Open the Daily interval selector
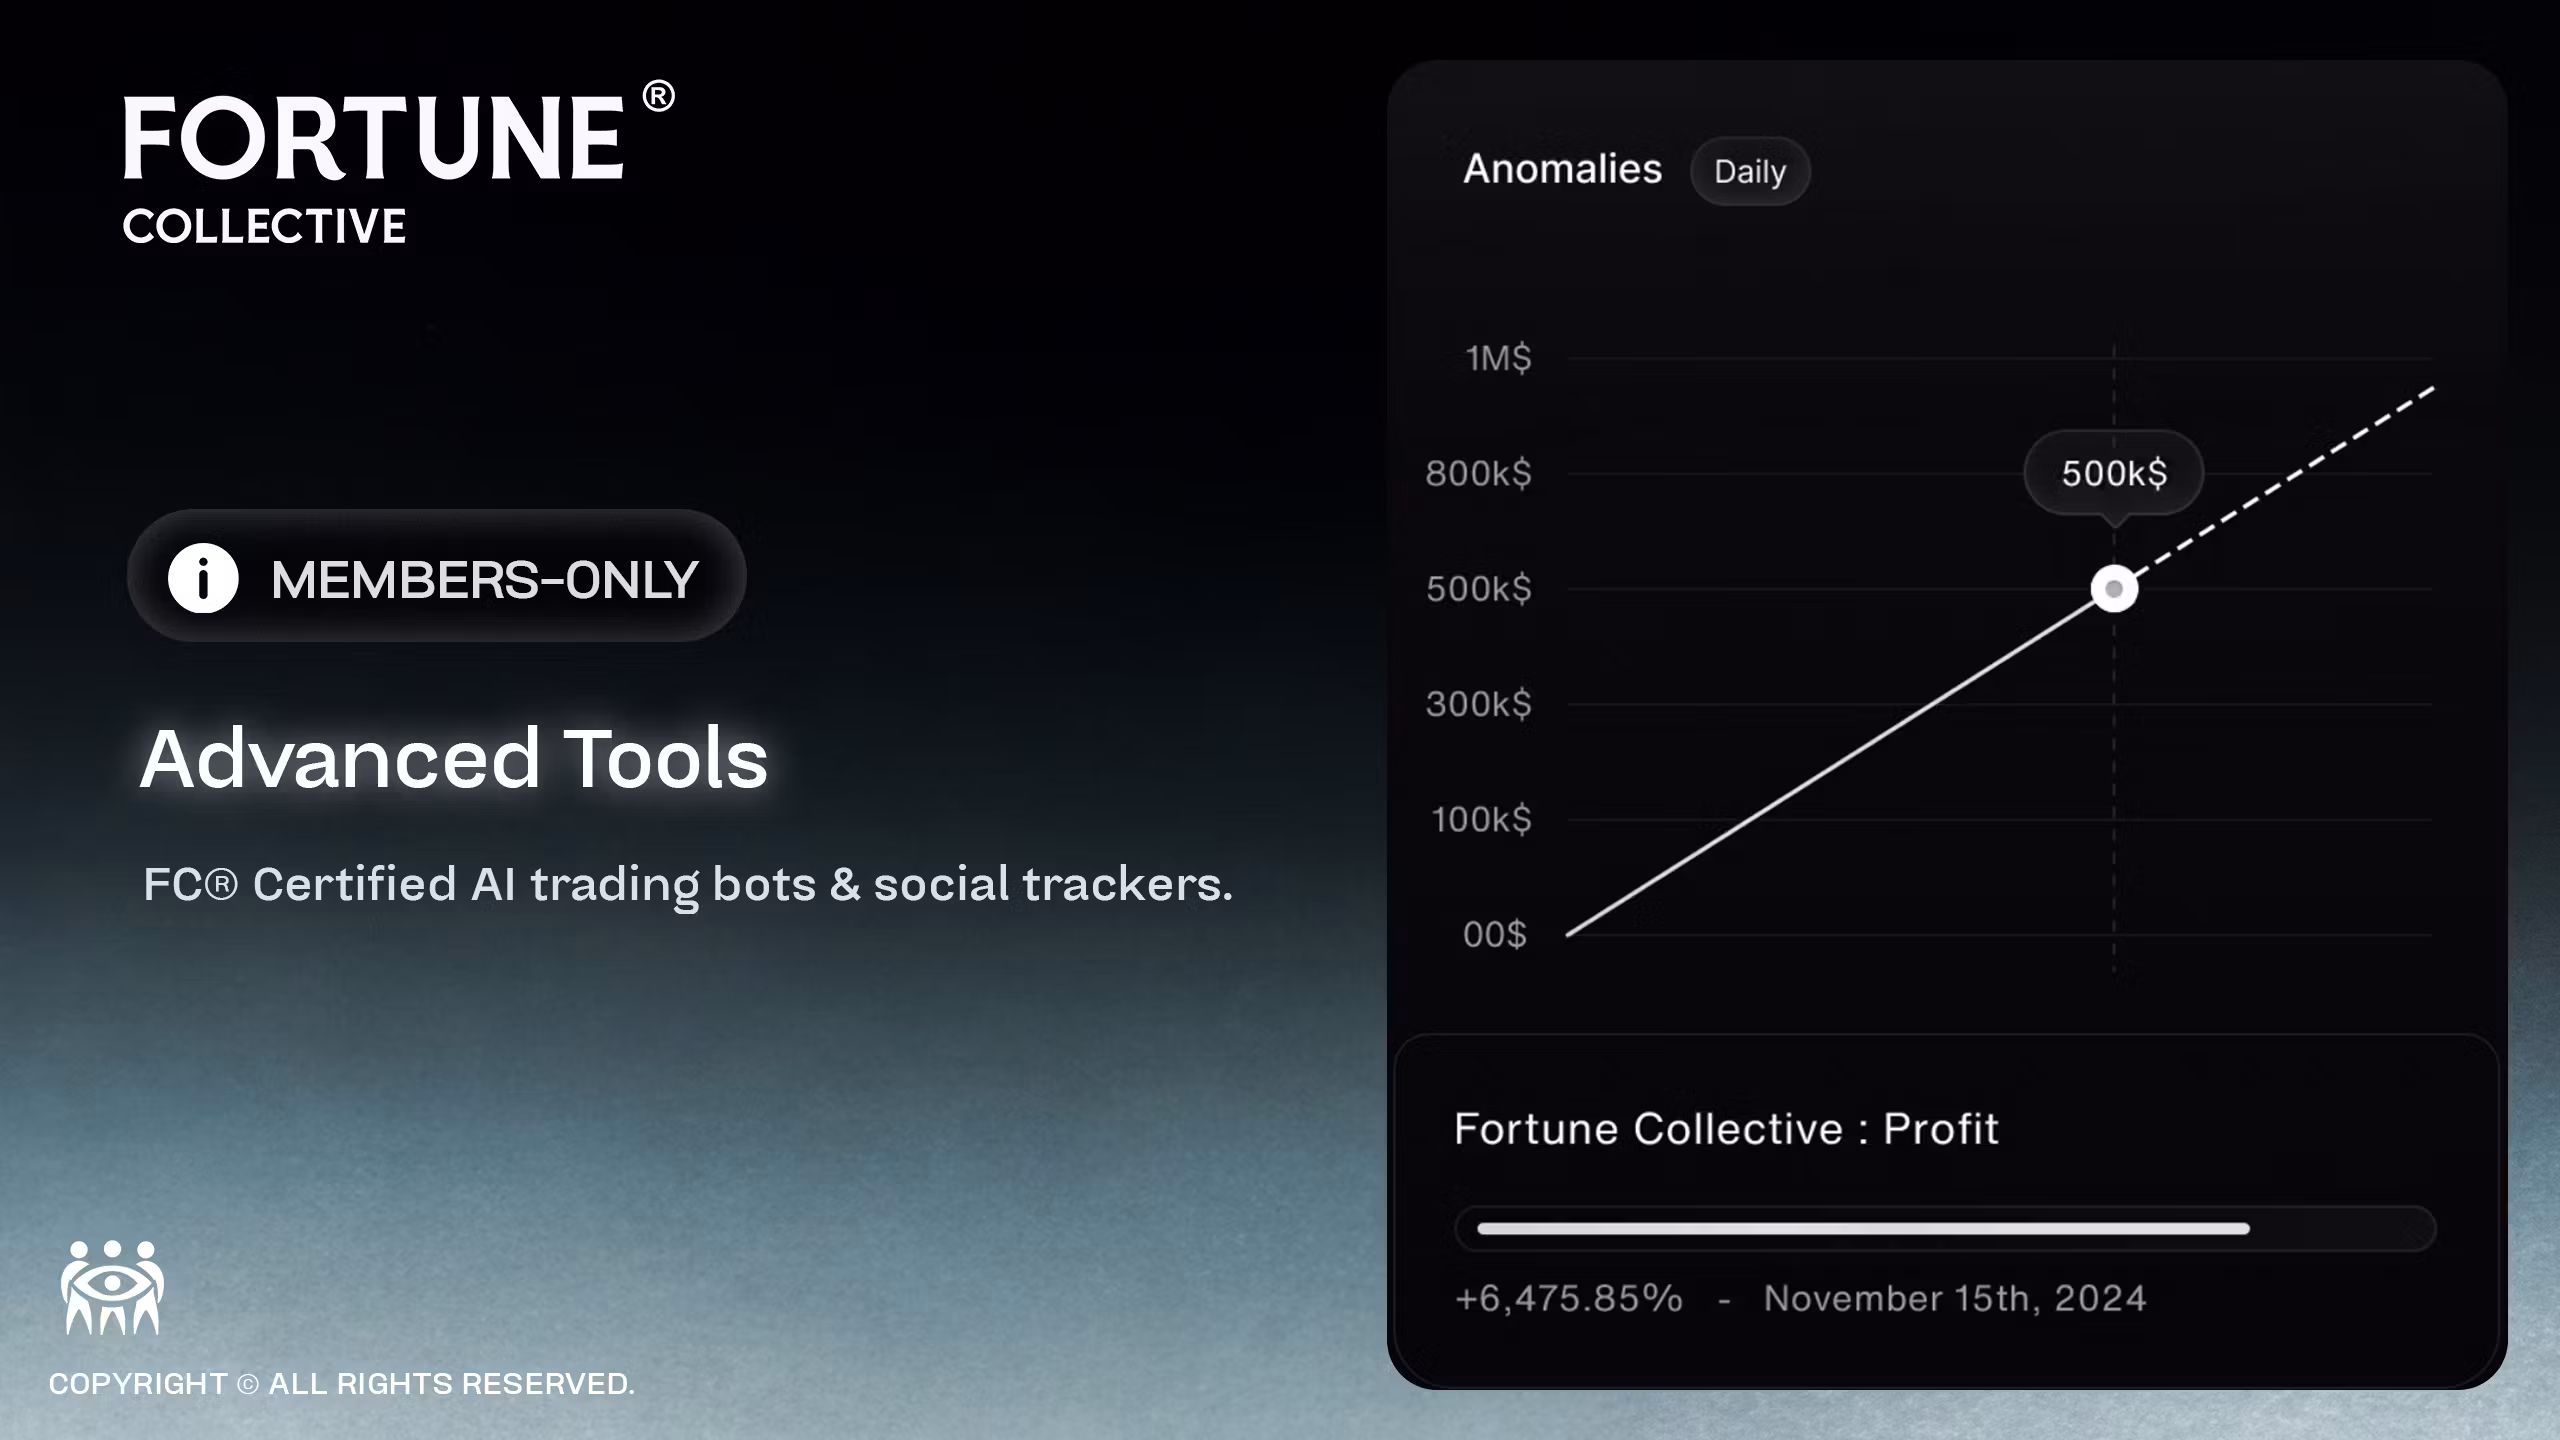 pos(1750,171)
